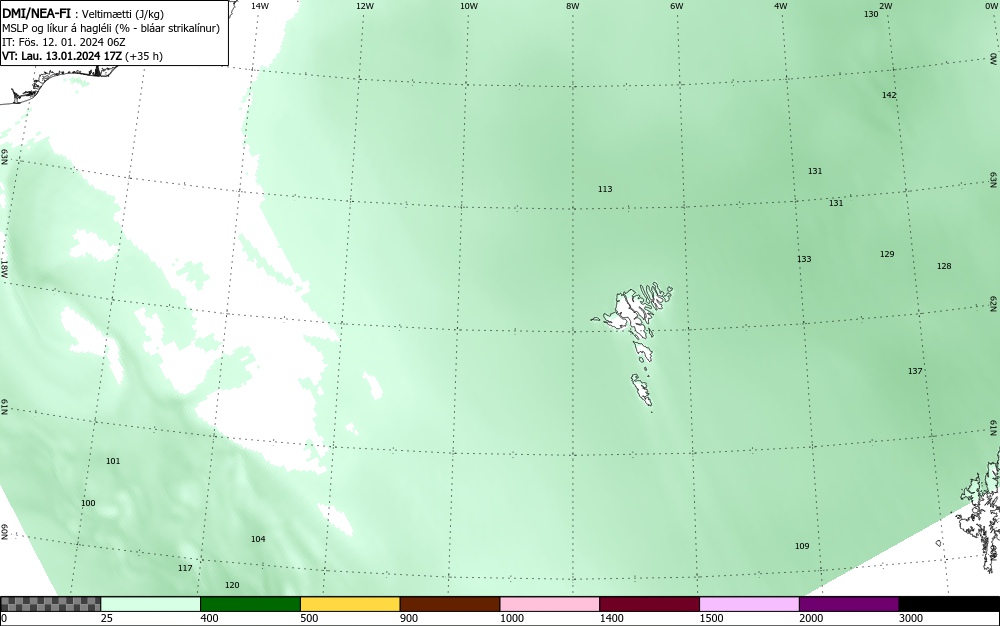Click the map value 104
Viewport: 1000px width, 626px height.
[258, 539]
